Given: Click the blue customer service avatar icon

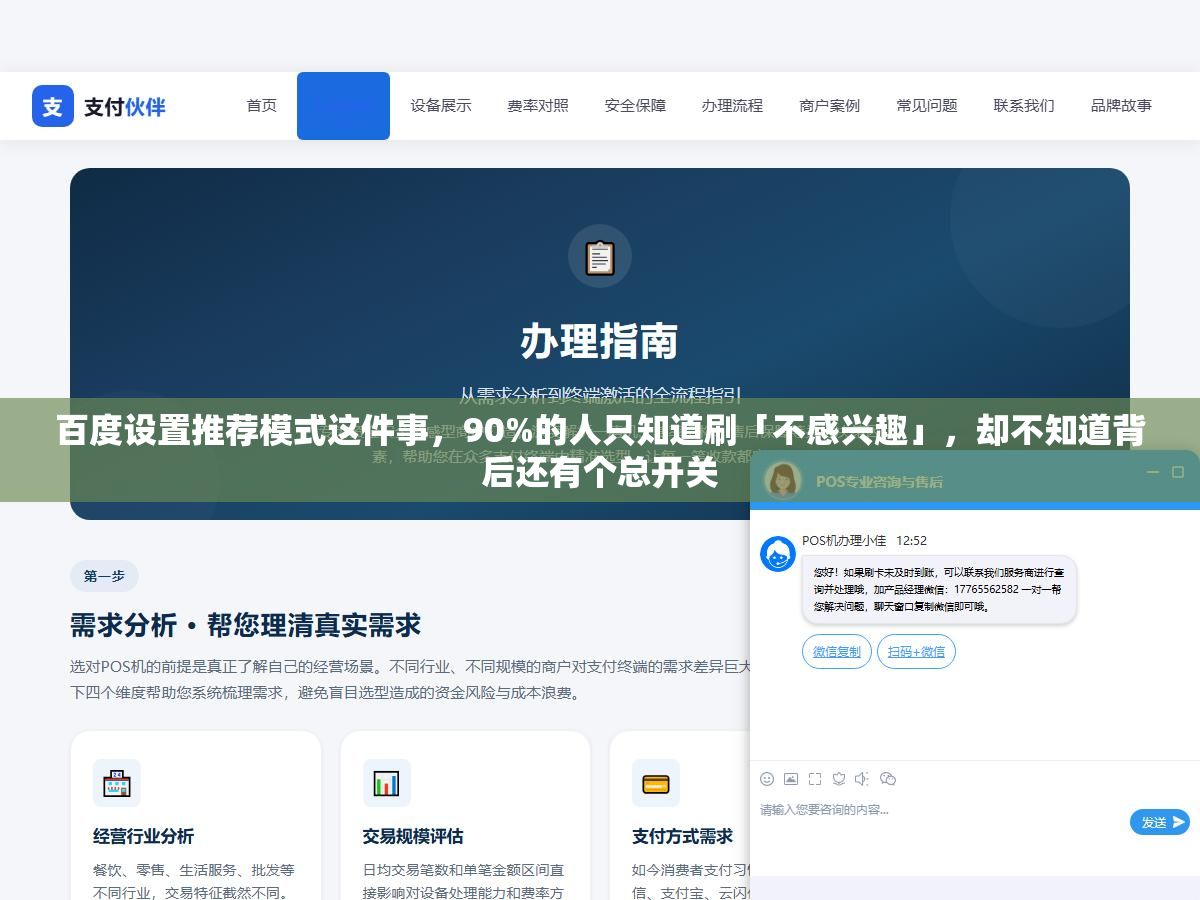Looking at the screenshot, I should point(778,554).
